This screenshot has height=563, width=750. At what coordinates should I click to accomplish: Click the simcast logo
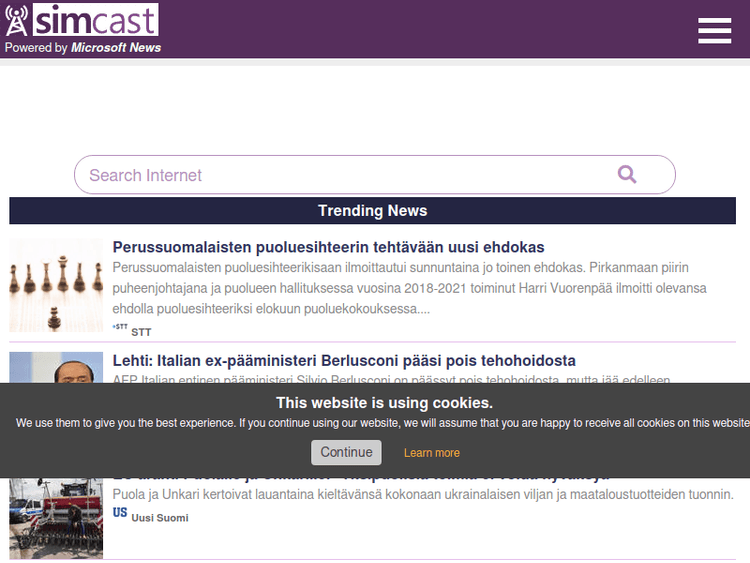[x=81, y=20]
